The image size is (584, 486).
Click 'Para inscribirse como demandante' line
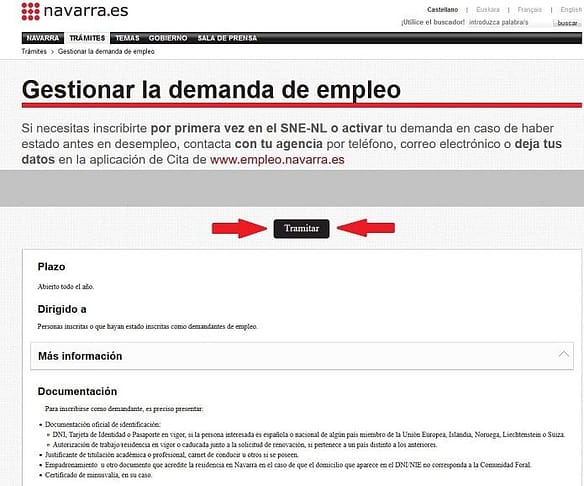pos(124,409)
